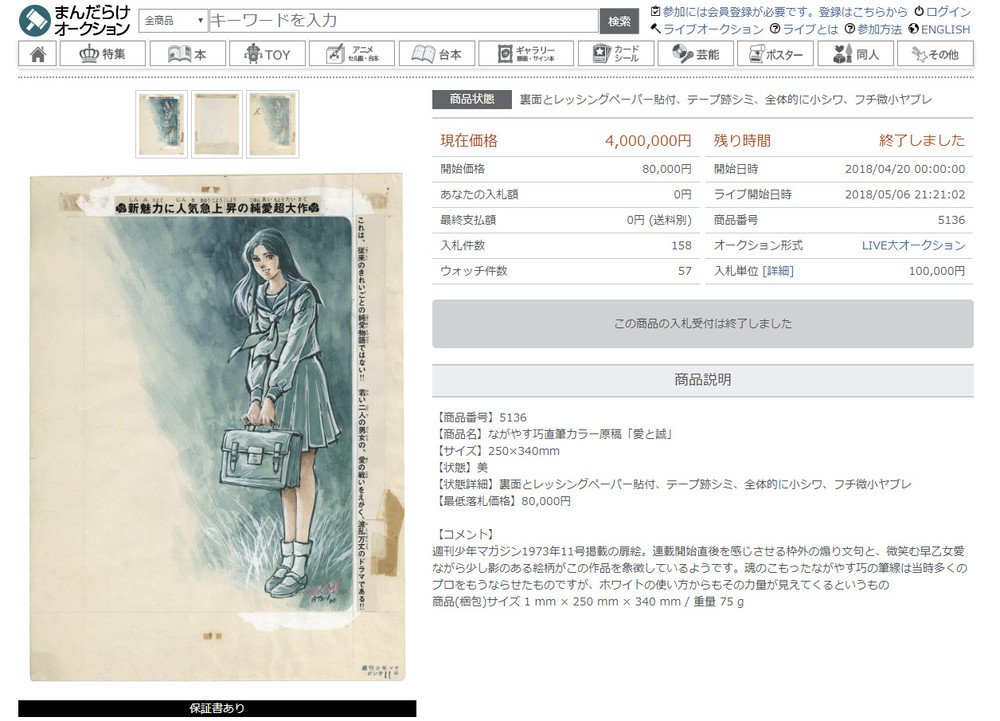Open the ギャラリー category
Image resolution: width=1000 pixels, height=721 pixels.
(x=526, y=54)
